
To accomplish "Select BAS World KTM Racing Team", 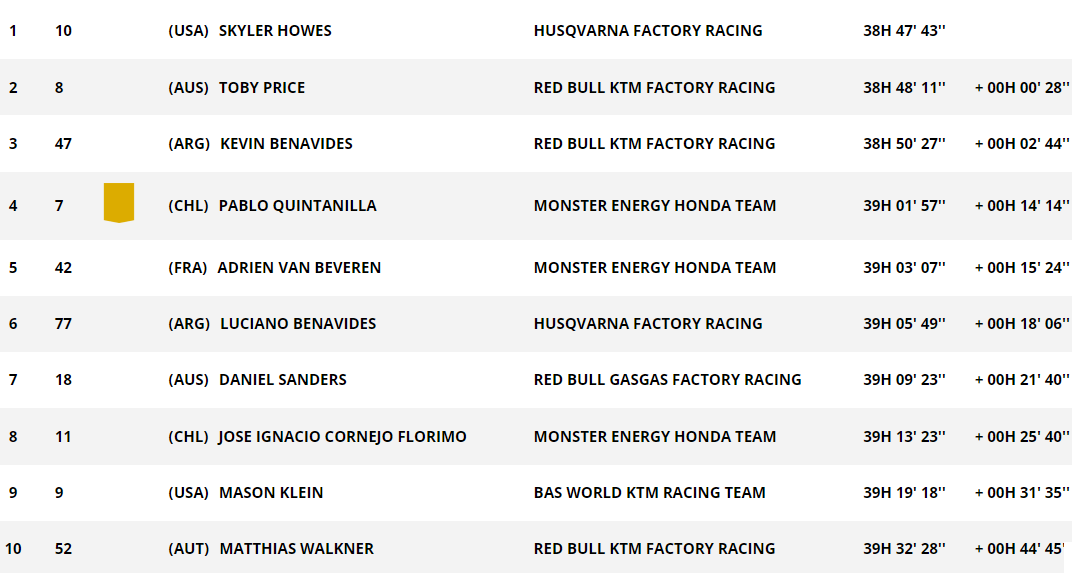I will click(649, 493).
